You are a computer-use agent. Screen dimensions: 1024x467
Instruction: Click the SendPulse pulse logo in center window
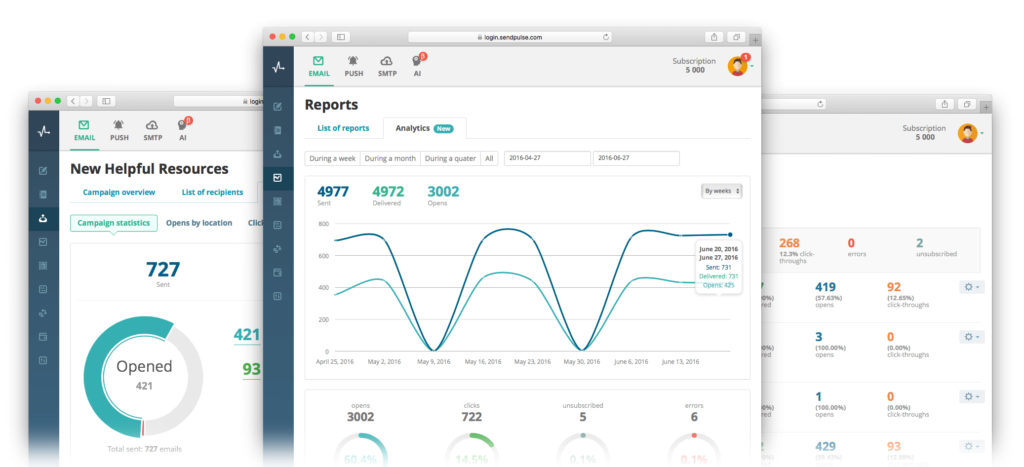pos(278,67)
